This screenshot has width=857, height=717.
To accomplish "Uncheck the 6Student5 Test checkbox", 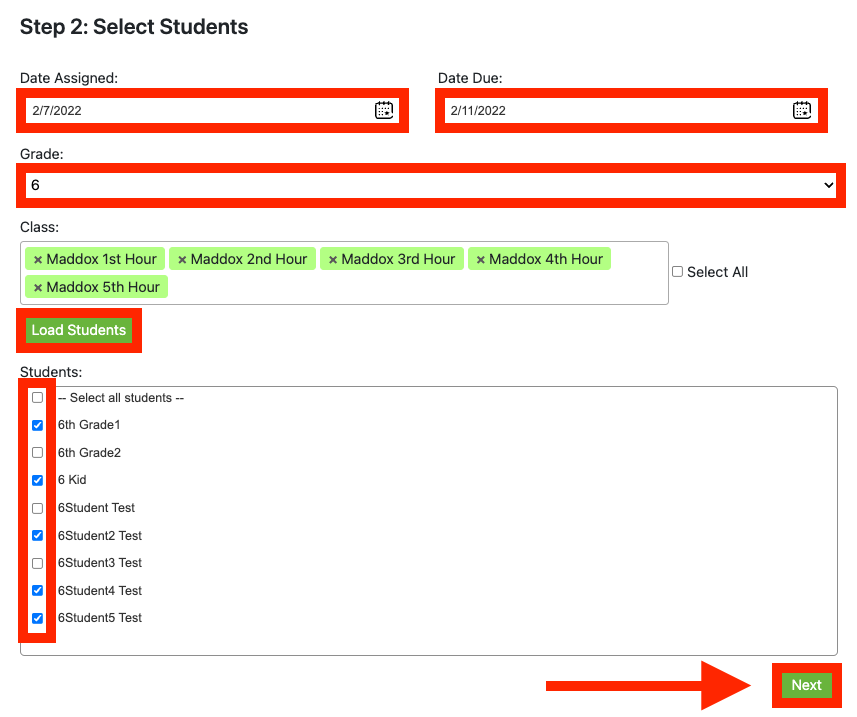I will point(37,618).
